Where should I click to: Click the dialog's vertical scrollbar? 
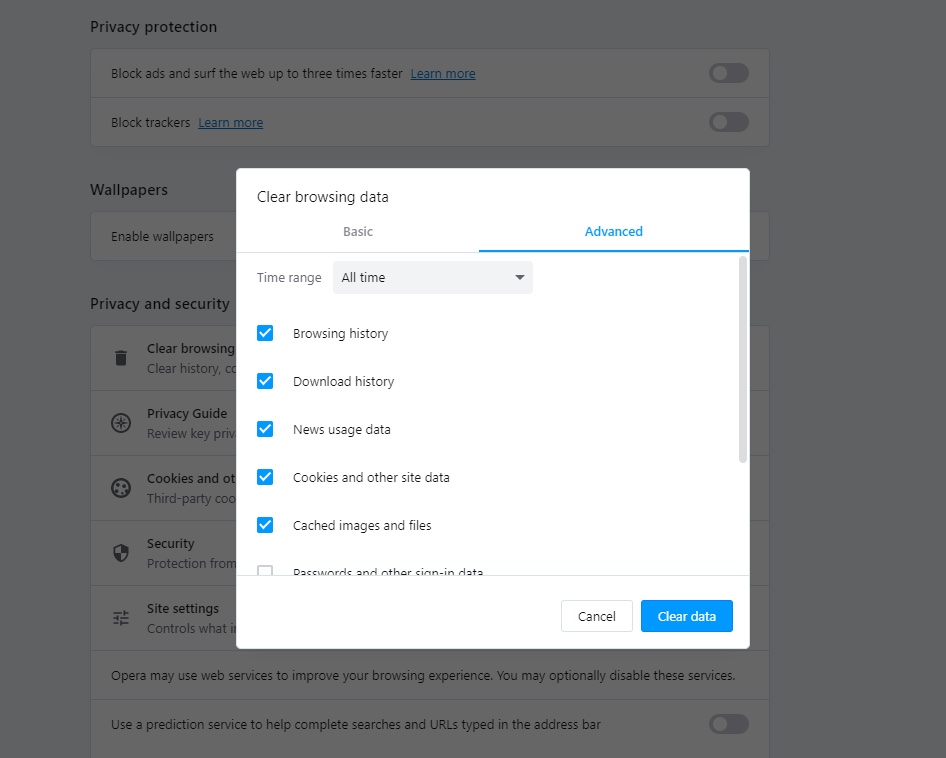click(742, 360)
